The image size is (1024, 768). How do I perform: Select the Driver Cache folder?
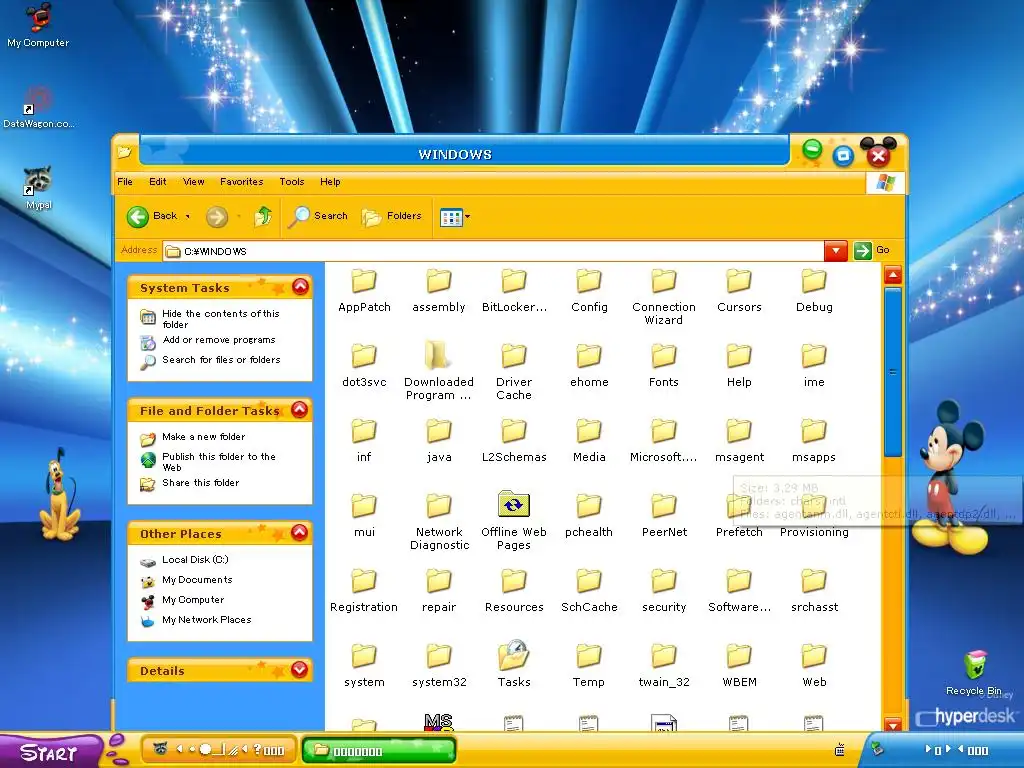pos(514,372)
